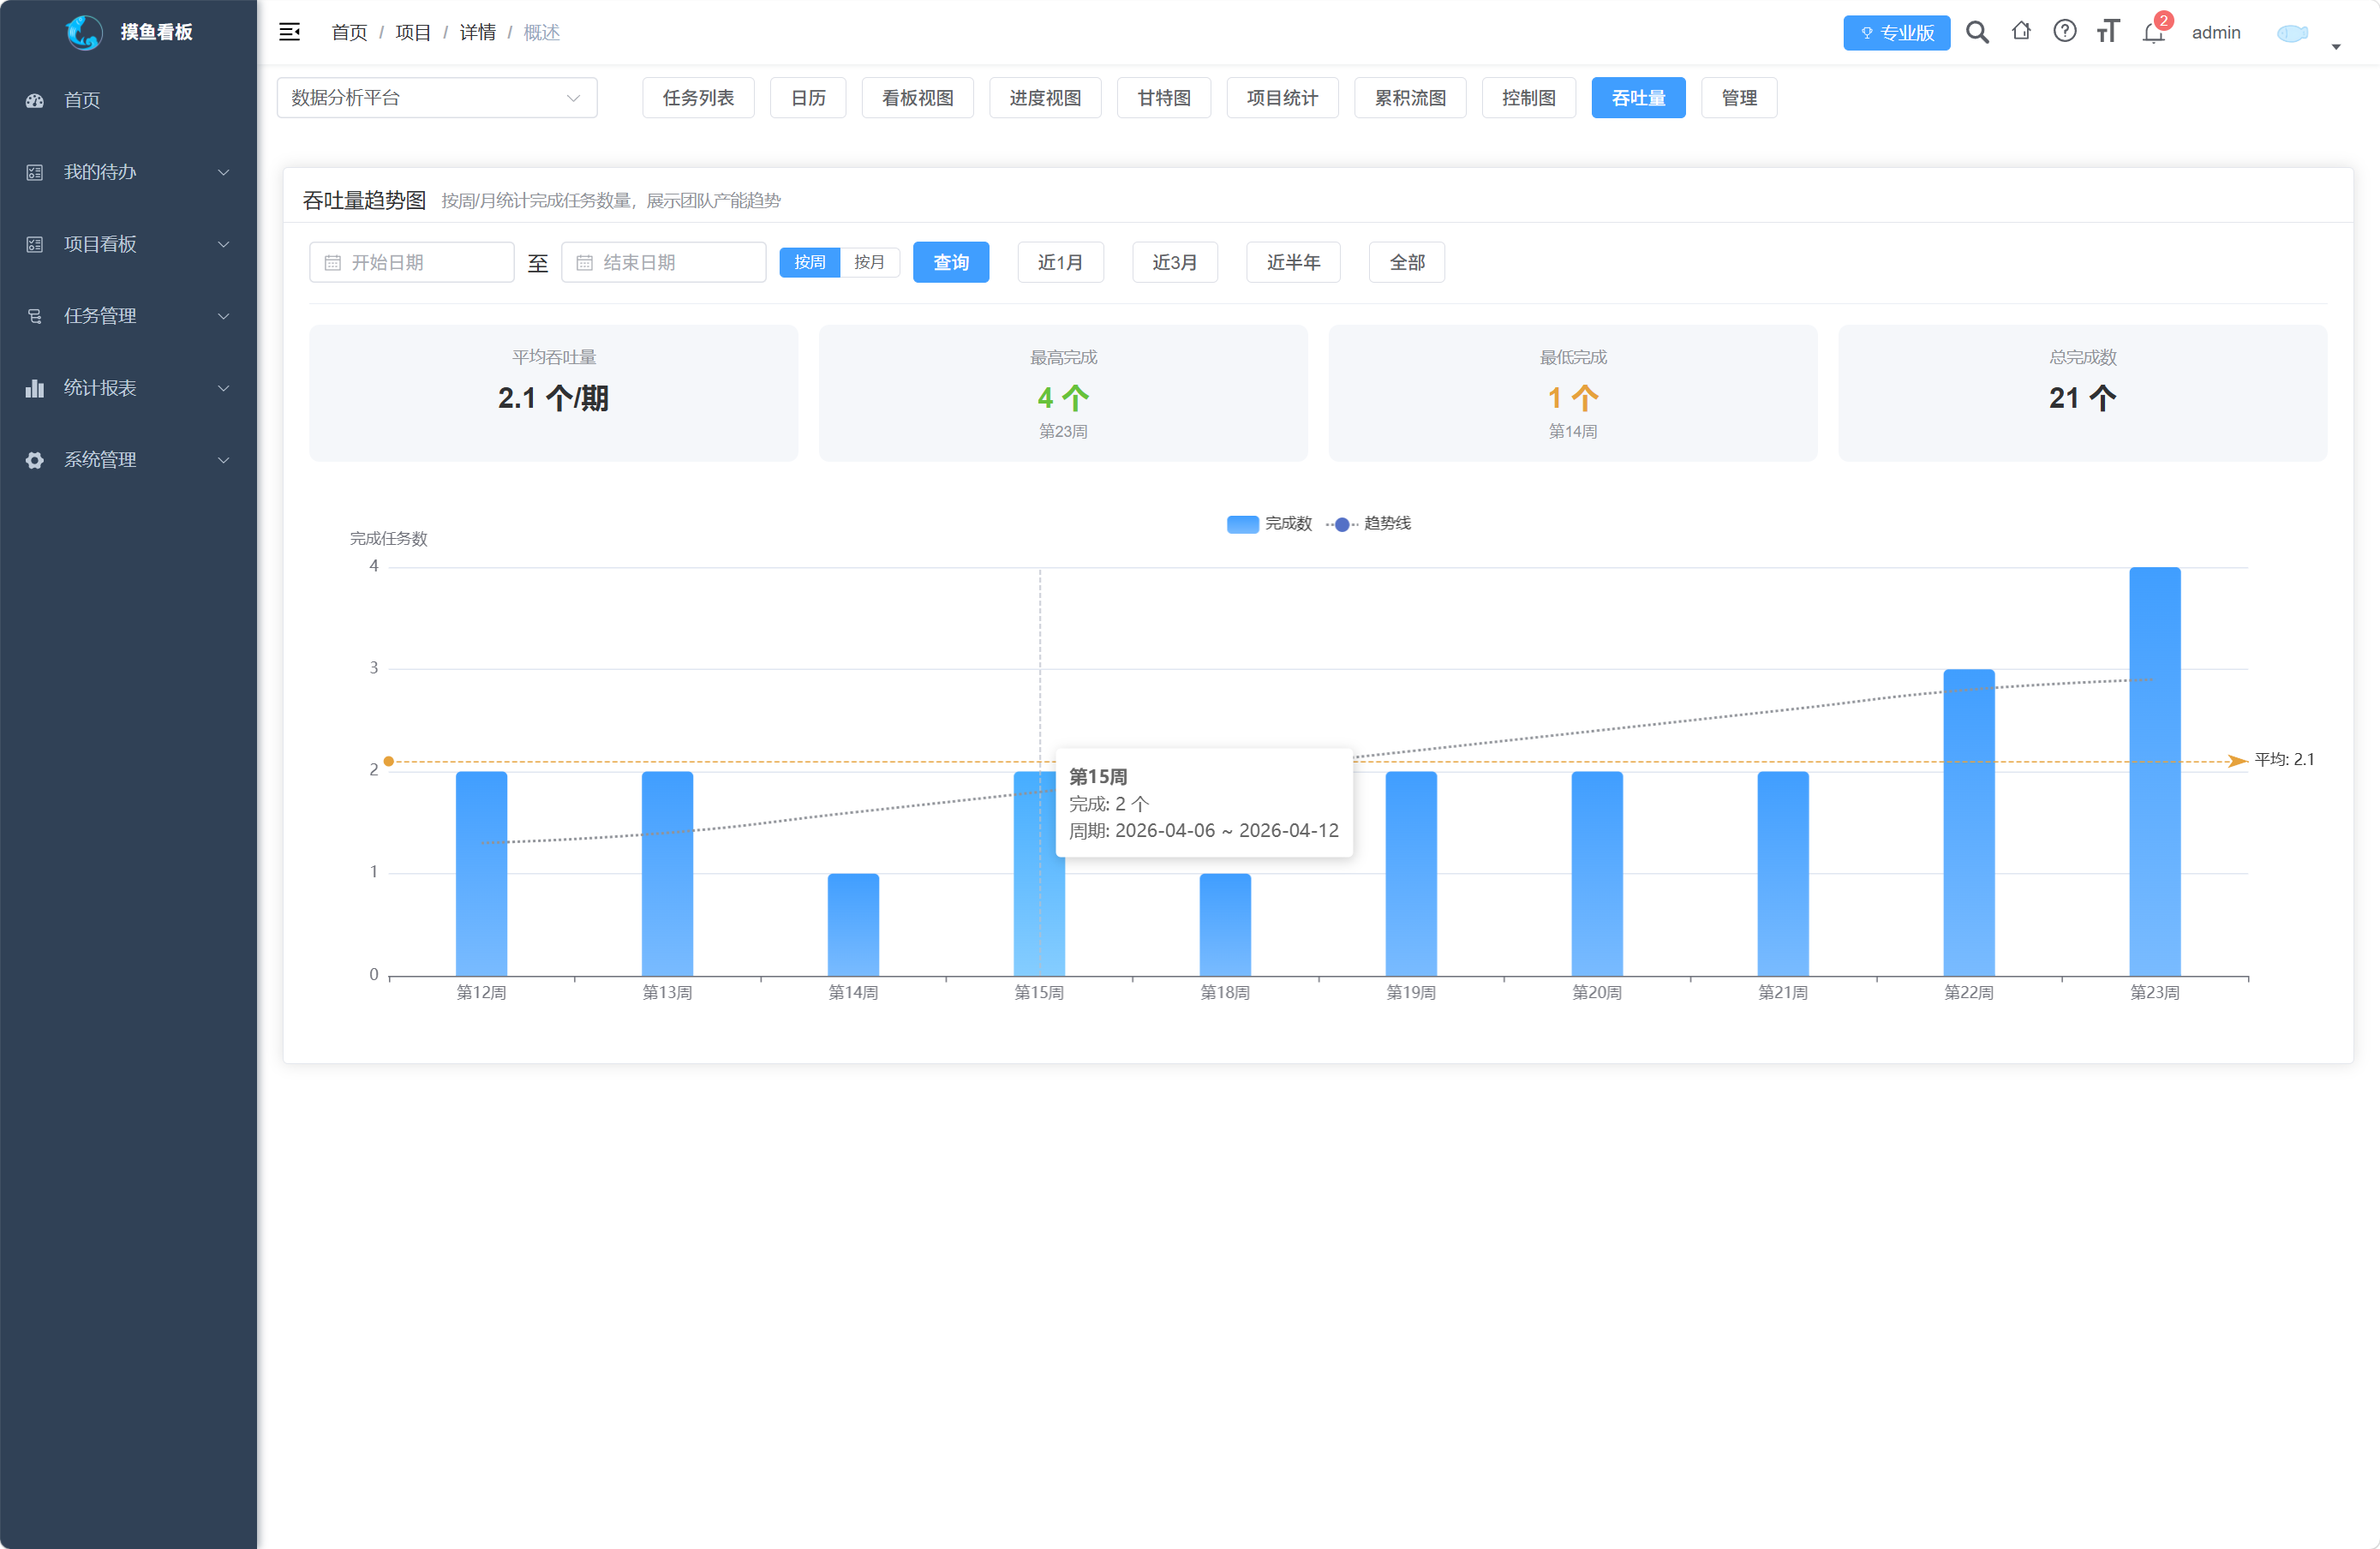
Task: Filter by 近半年 range
Action: (x=1293, y=262)
